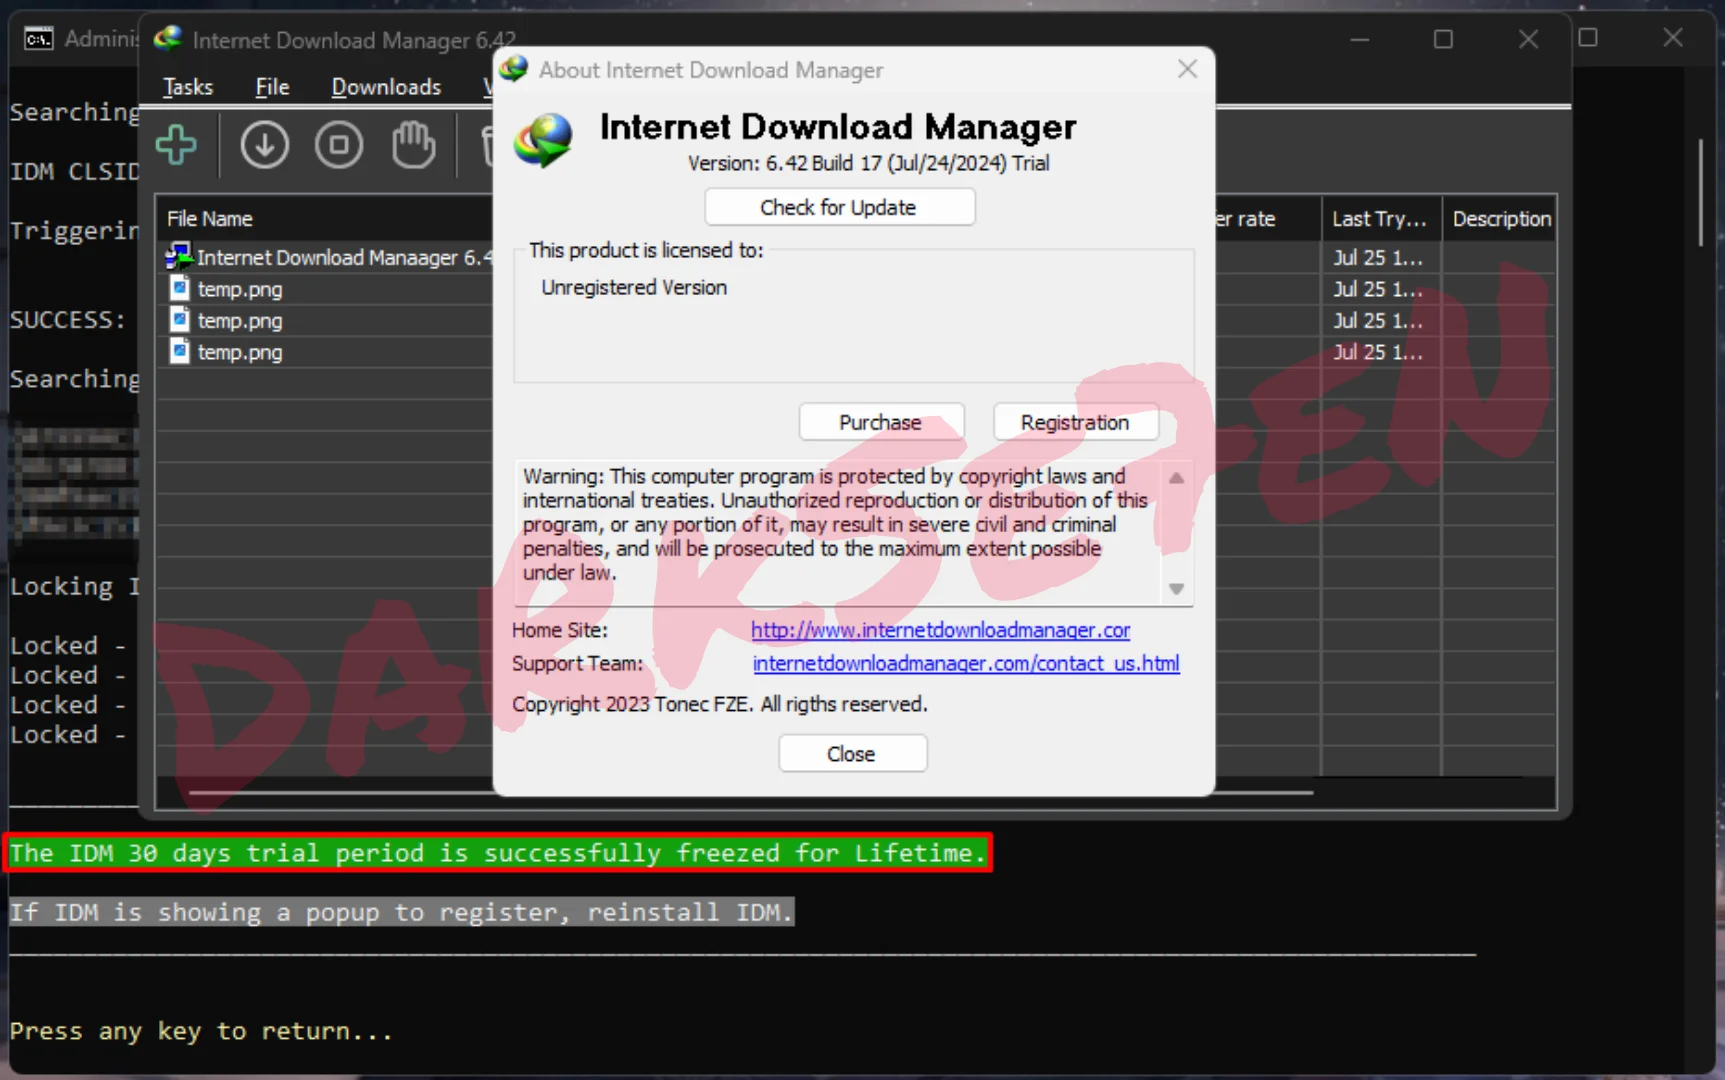
Task: Minimize the Internet Download Manager main window
Action: 1359,40
